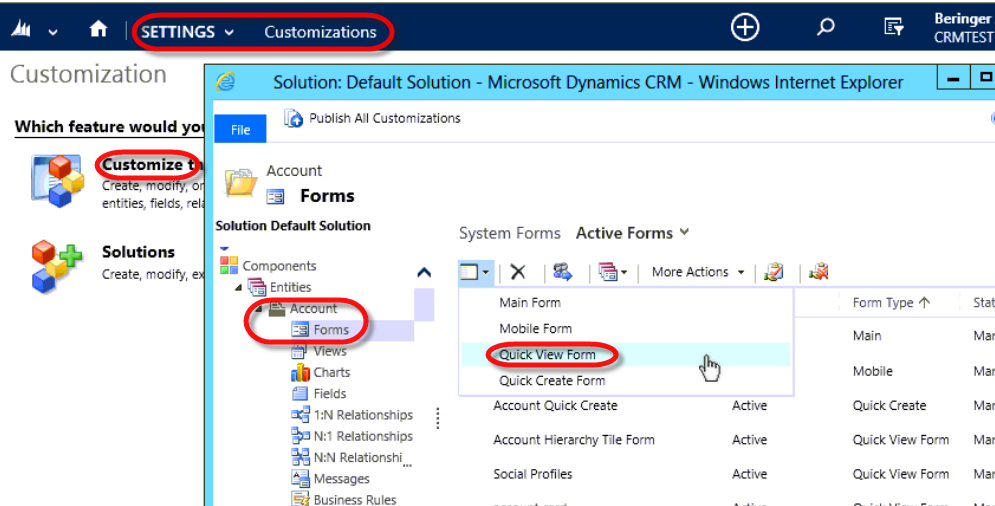The image size is (995, 506).
Task: Click the Messages tree item icon
Action: [x=300, y=479]
